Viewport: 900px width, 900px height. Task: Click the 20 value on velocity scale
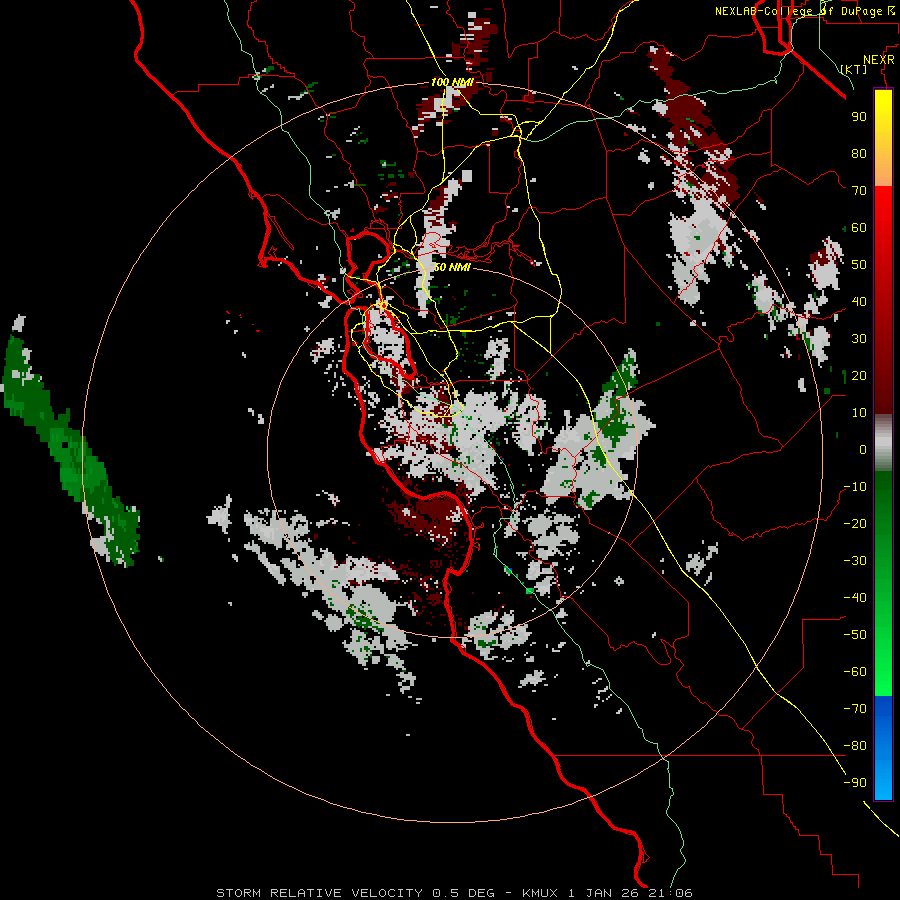[859, 376]
